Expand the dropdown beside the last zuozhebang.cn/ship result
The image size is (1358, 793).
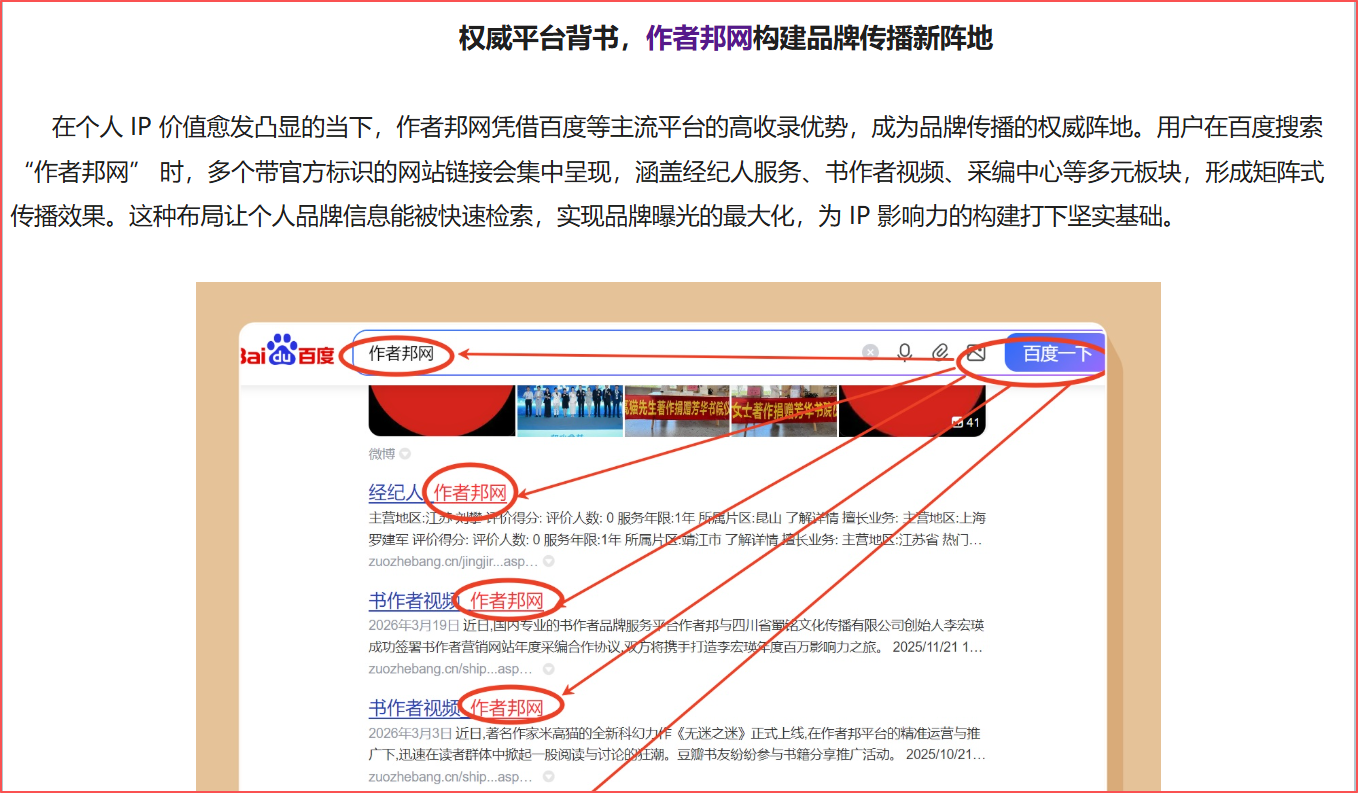coord(548,776)
